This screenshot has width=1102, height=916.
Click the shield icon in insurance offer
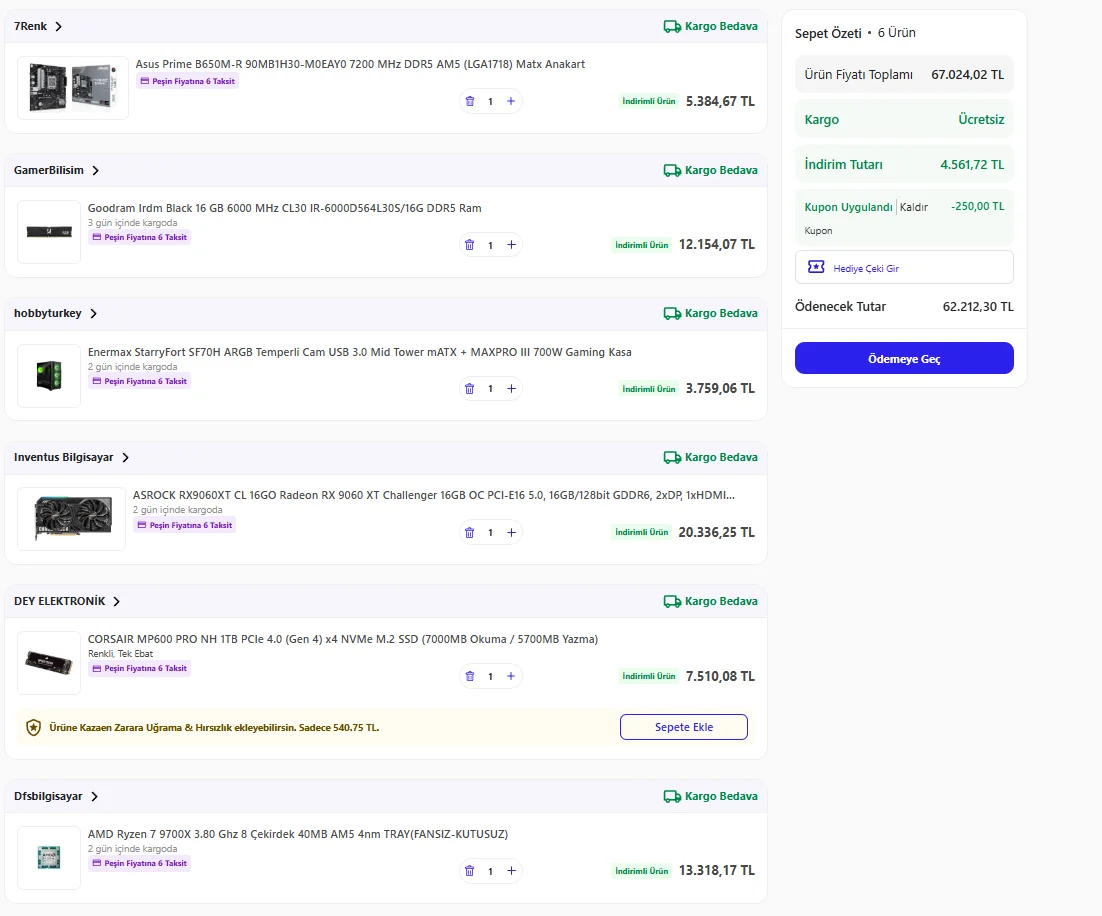click(33, 728)
